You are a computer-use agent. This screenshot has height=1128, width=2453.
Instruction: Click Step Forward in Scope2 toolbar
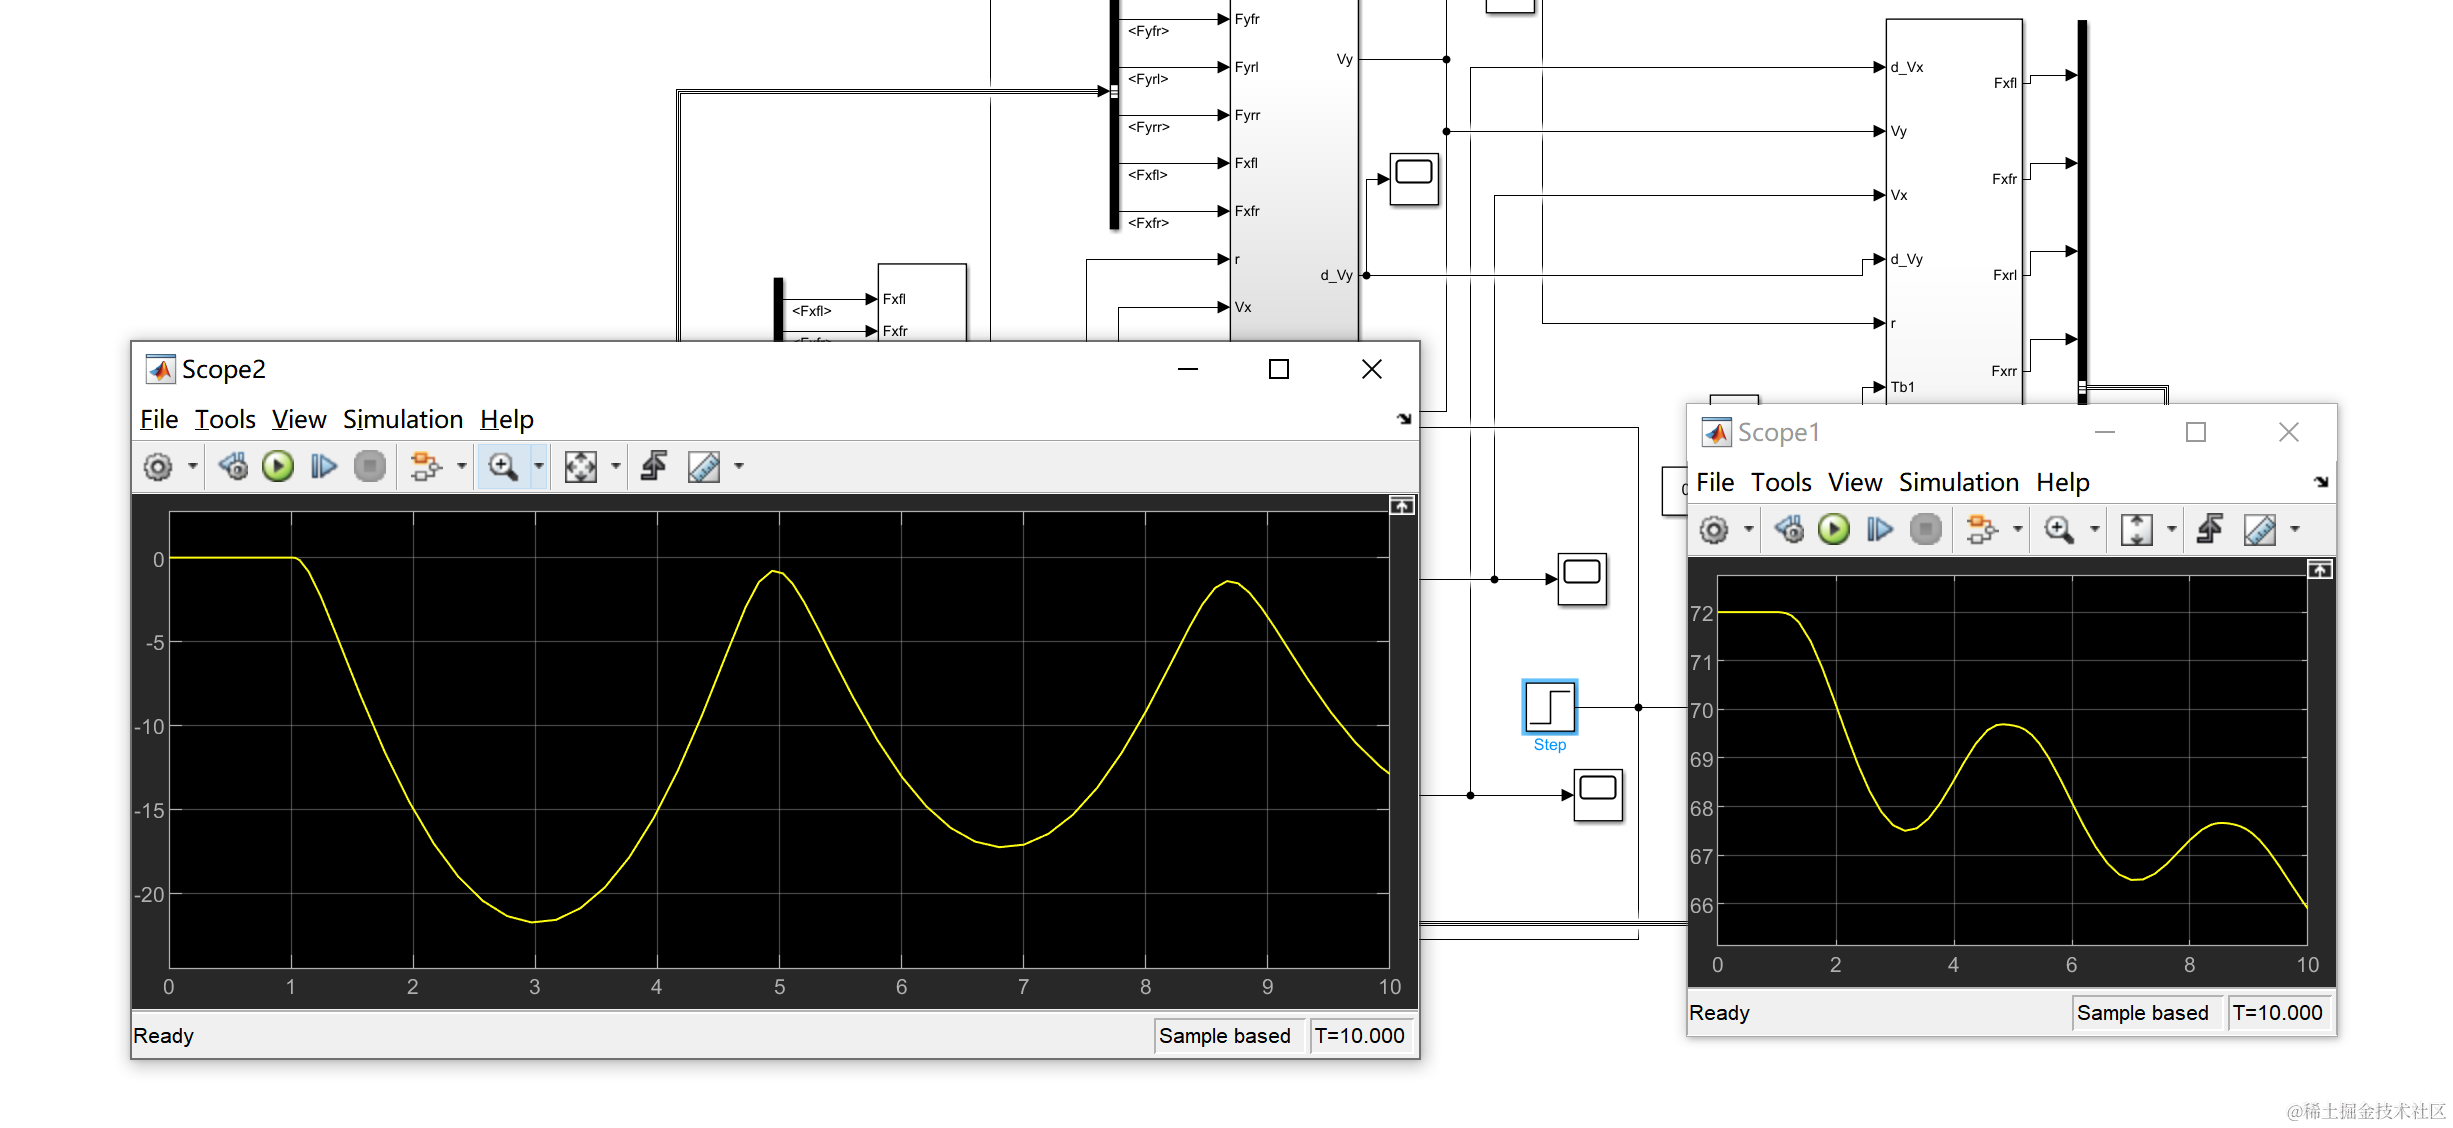pos(323,466)
